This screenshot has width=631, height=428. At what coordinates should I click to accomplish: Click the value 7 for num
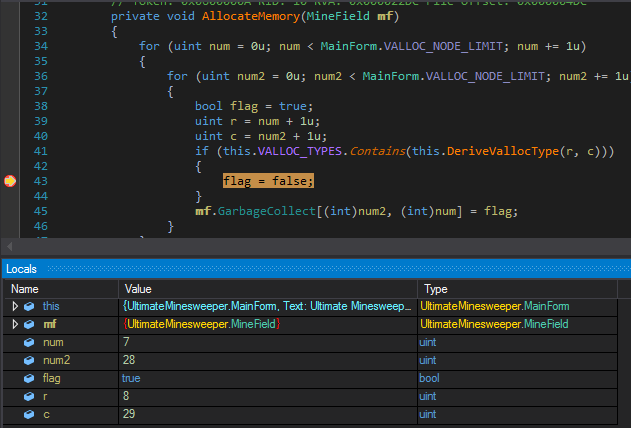[126, 342]
